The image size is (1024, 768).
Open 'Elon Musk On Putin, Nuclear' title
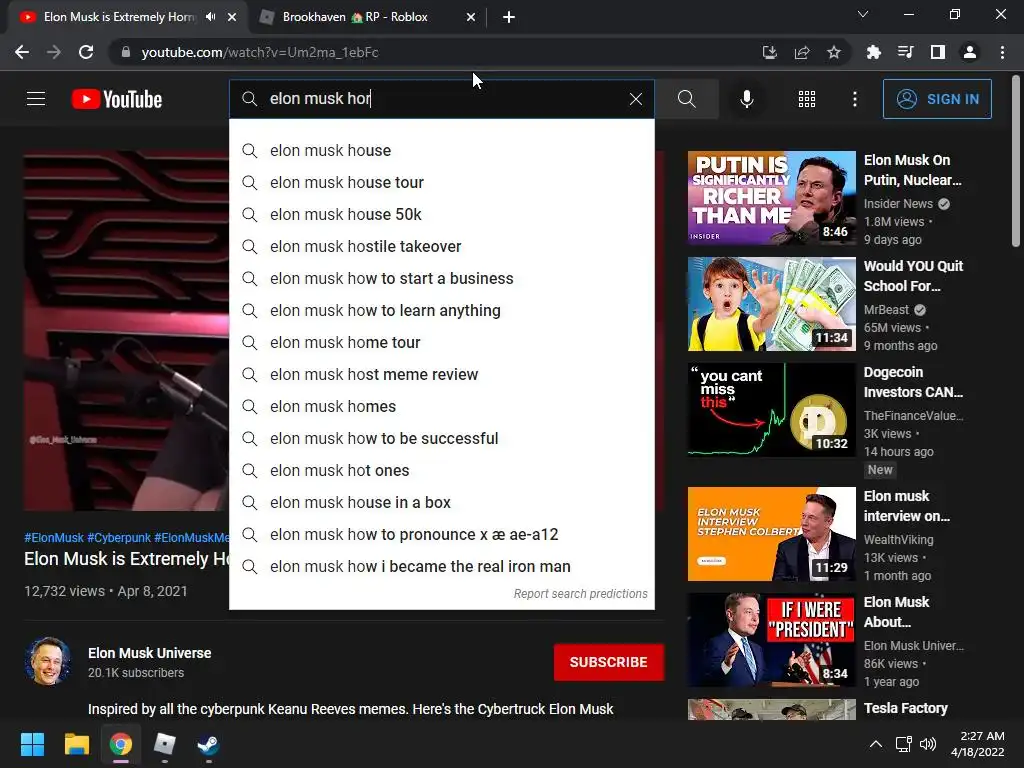[x=912, y=170]
